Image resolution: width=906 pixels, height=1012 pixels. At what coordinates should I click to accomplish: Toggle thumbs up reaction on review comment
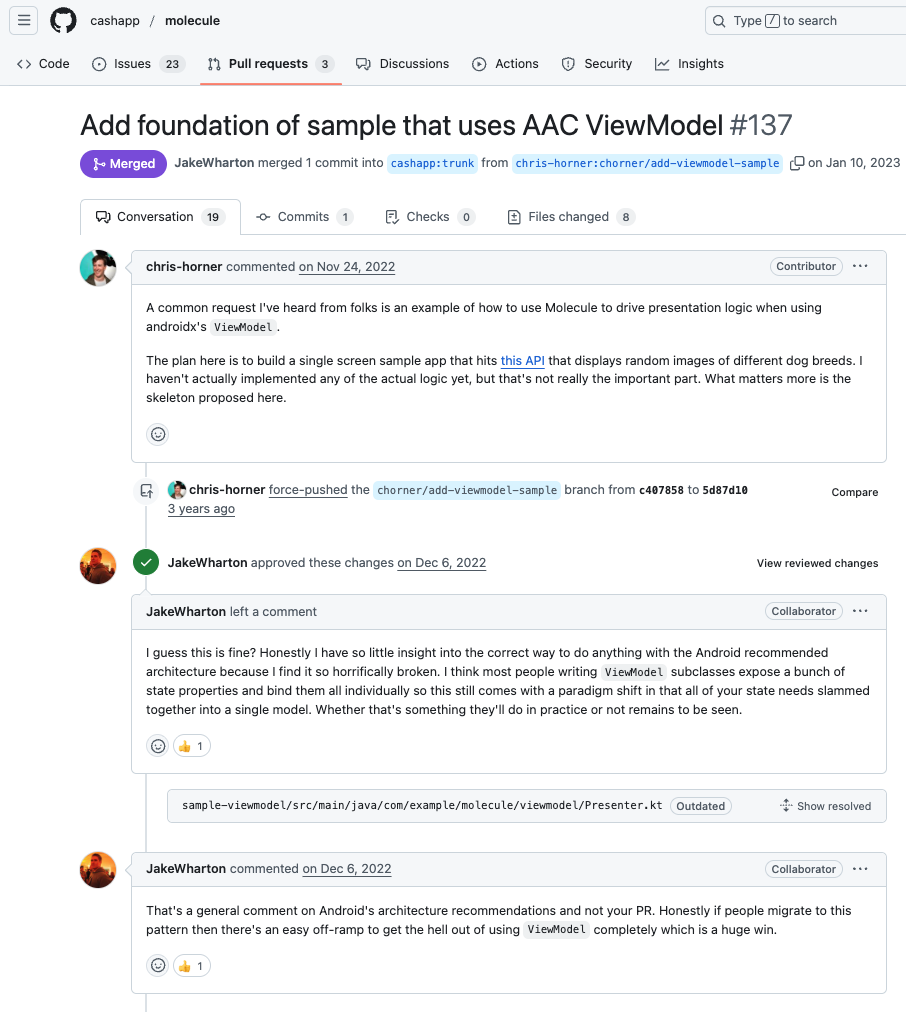[x=192, y=746]
